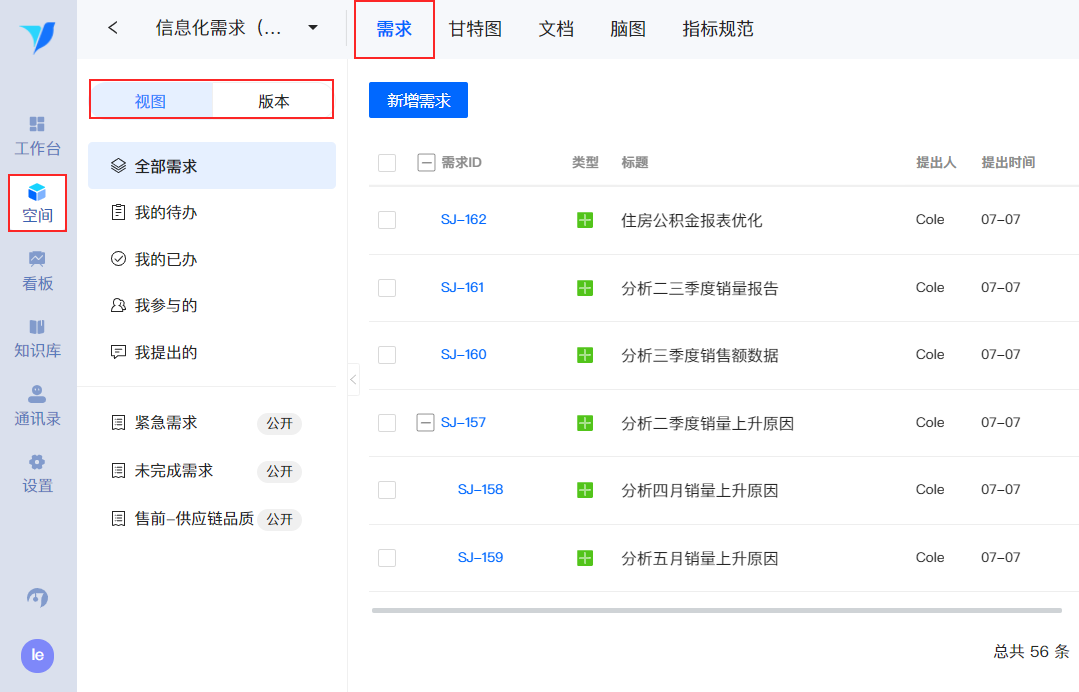This screenshot has width=1079, height=692.
Task: Switch to the 版本 tab
Action: [273, 101]
